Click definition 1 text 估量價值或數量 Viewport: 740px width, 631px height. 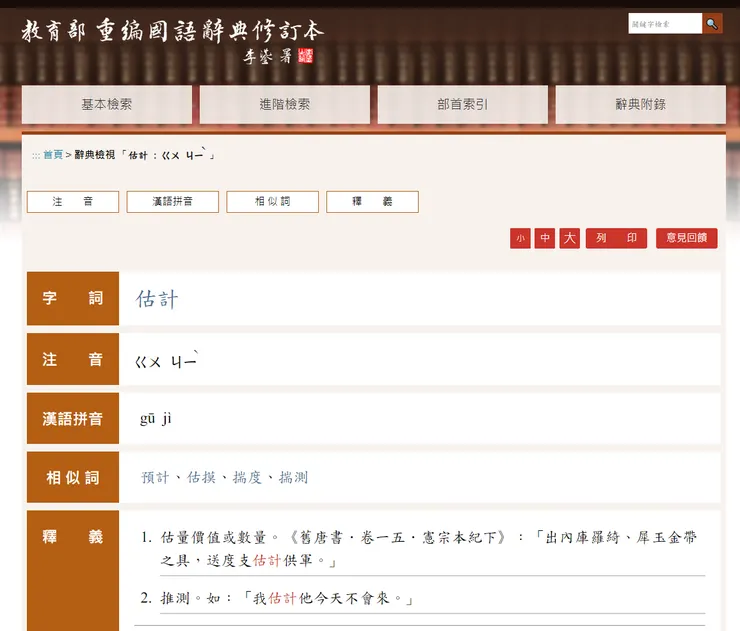coord(213,538)
